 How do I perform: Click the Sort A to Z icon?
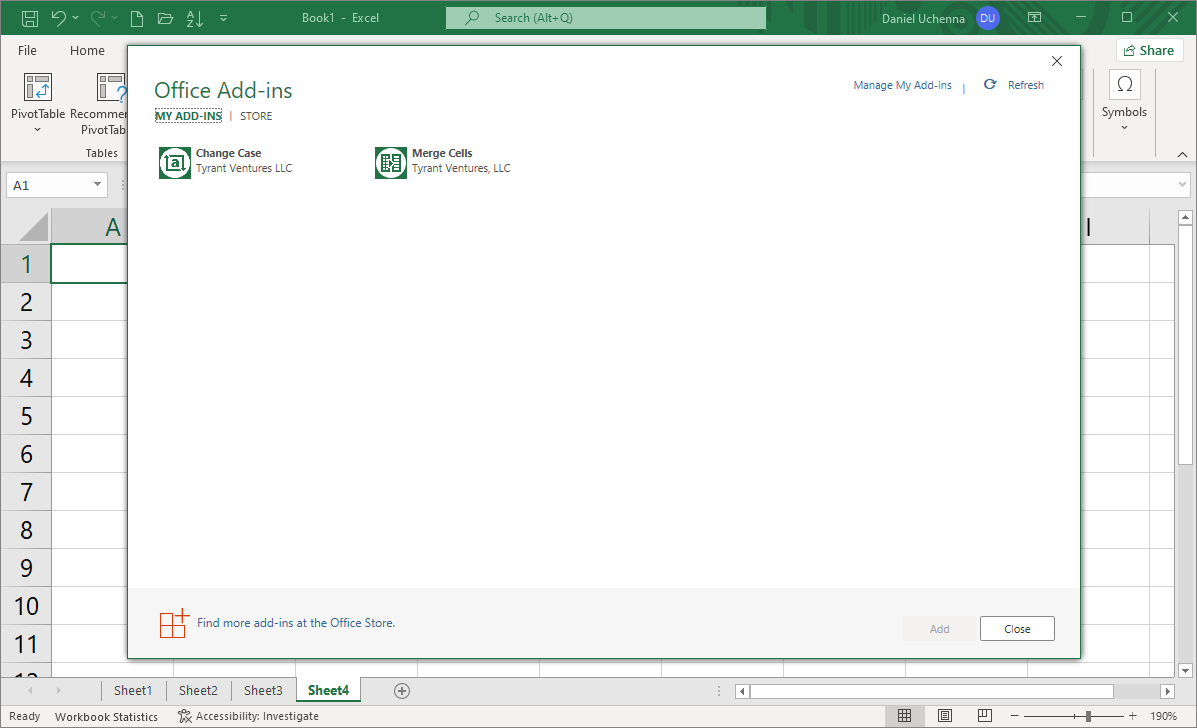click(195, 18)
